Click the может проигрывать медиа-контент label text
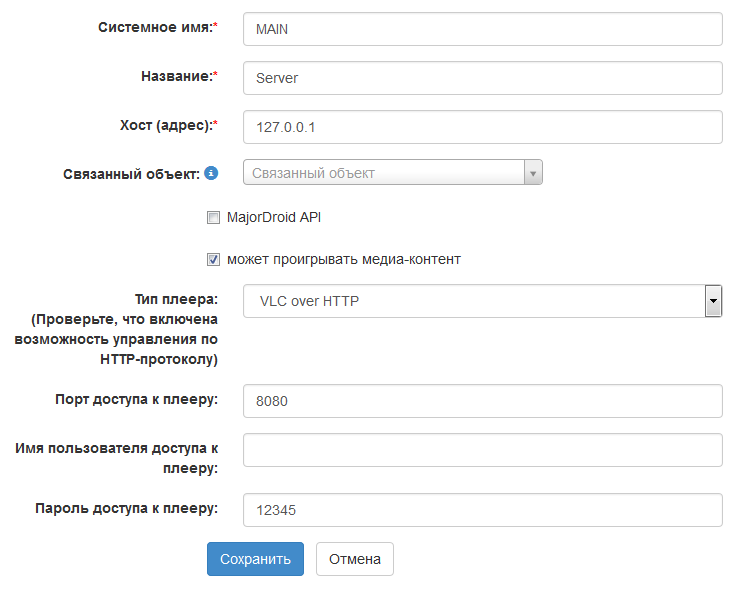This screenshot has height=607, width=752. pos(343,259)
